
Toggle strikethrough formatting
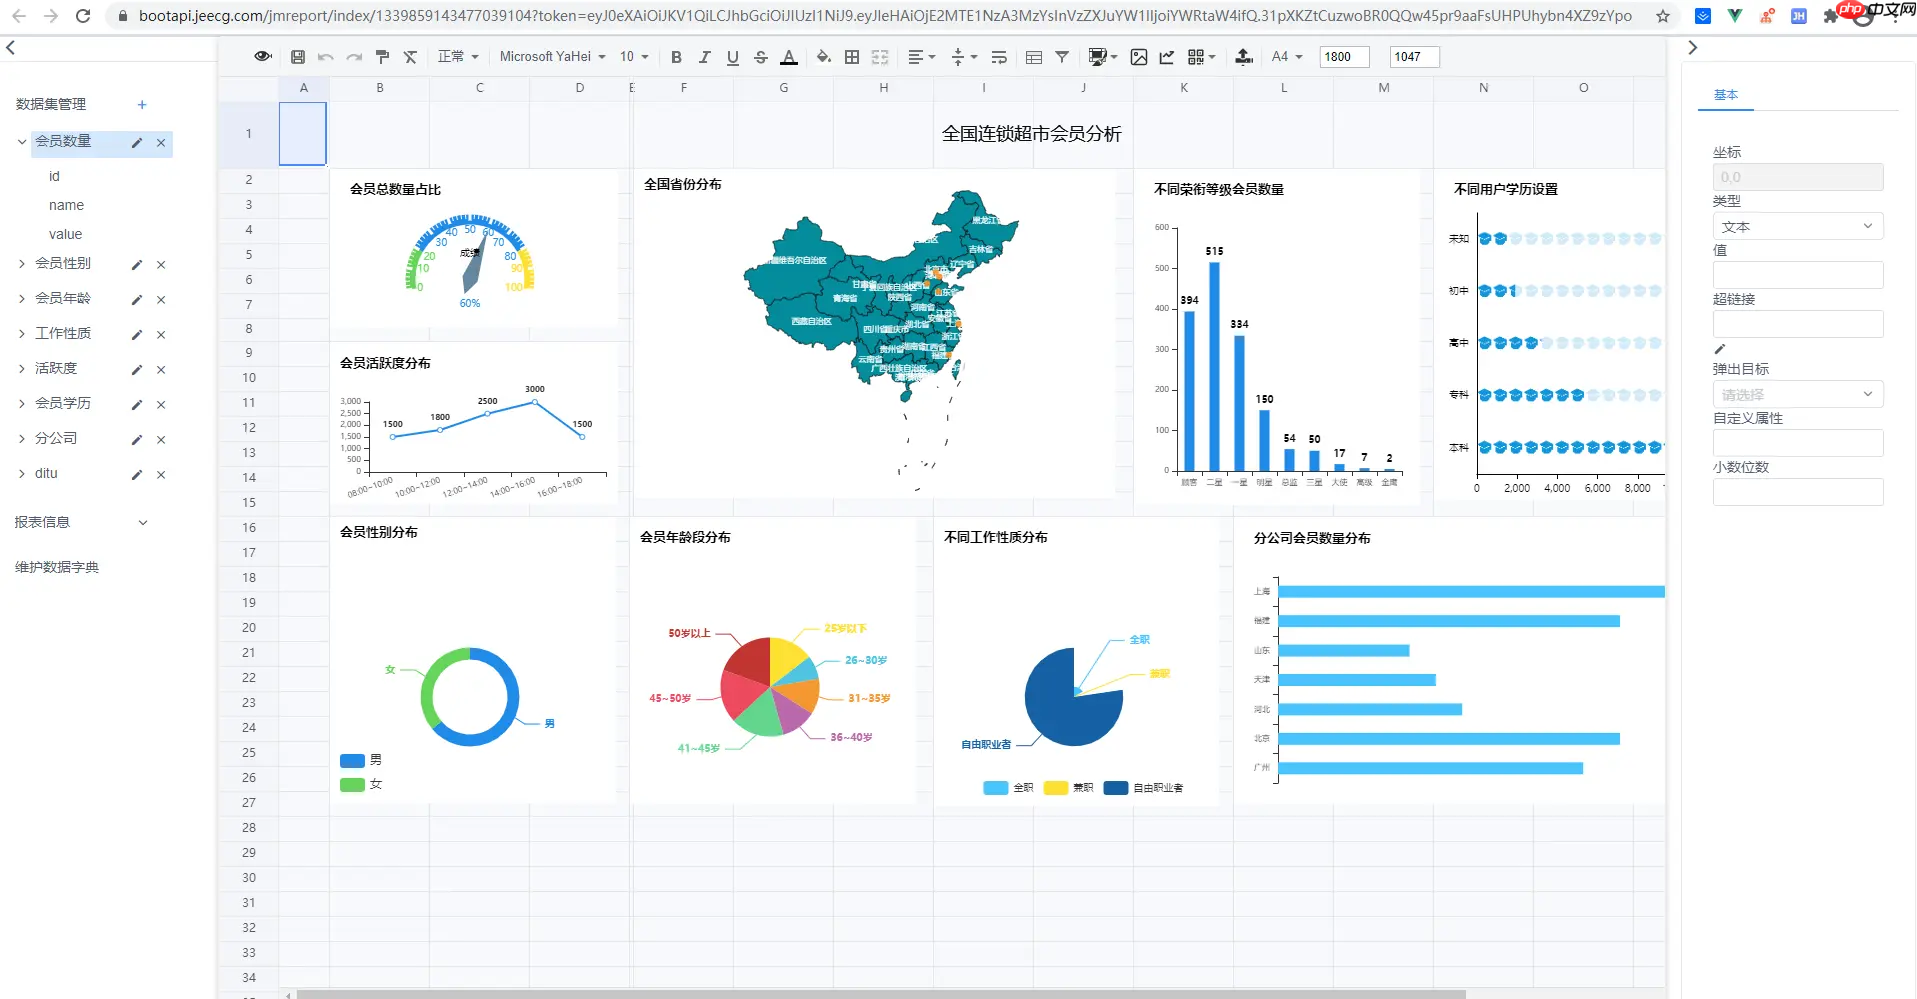point(760,56)
